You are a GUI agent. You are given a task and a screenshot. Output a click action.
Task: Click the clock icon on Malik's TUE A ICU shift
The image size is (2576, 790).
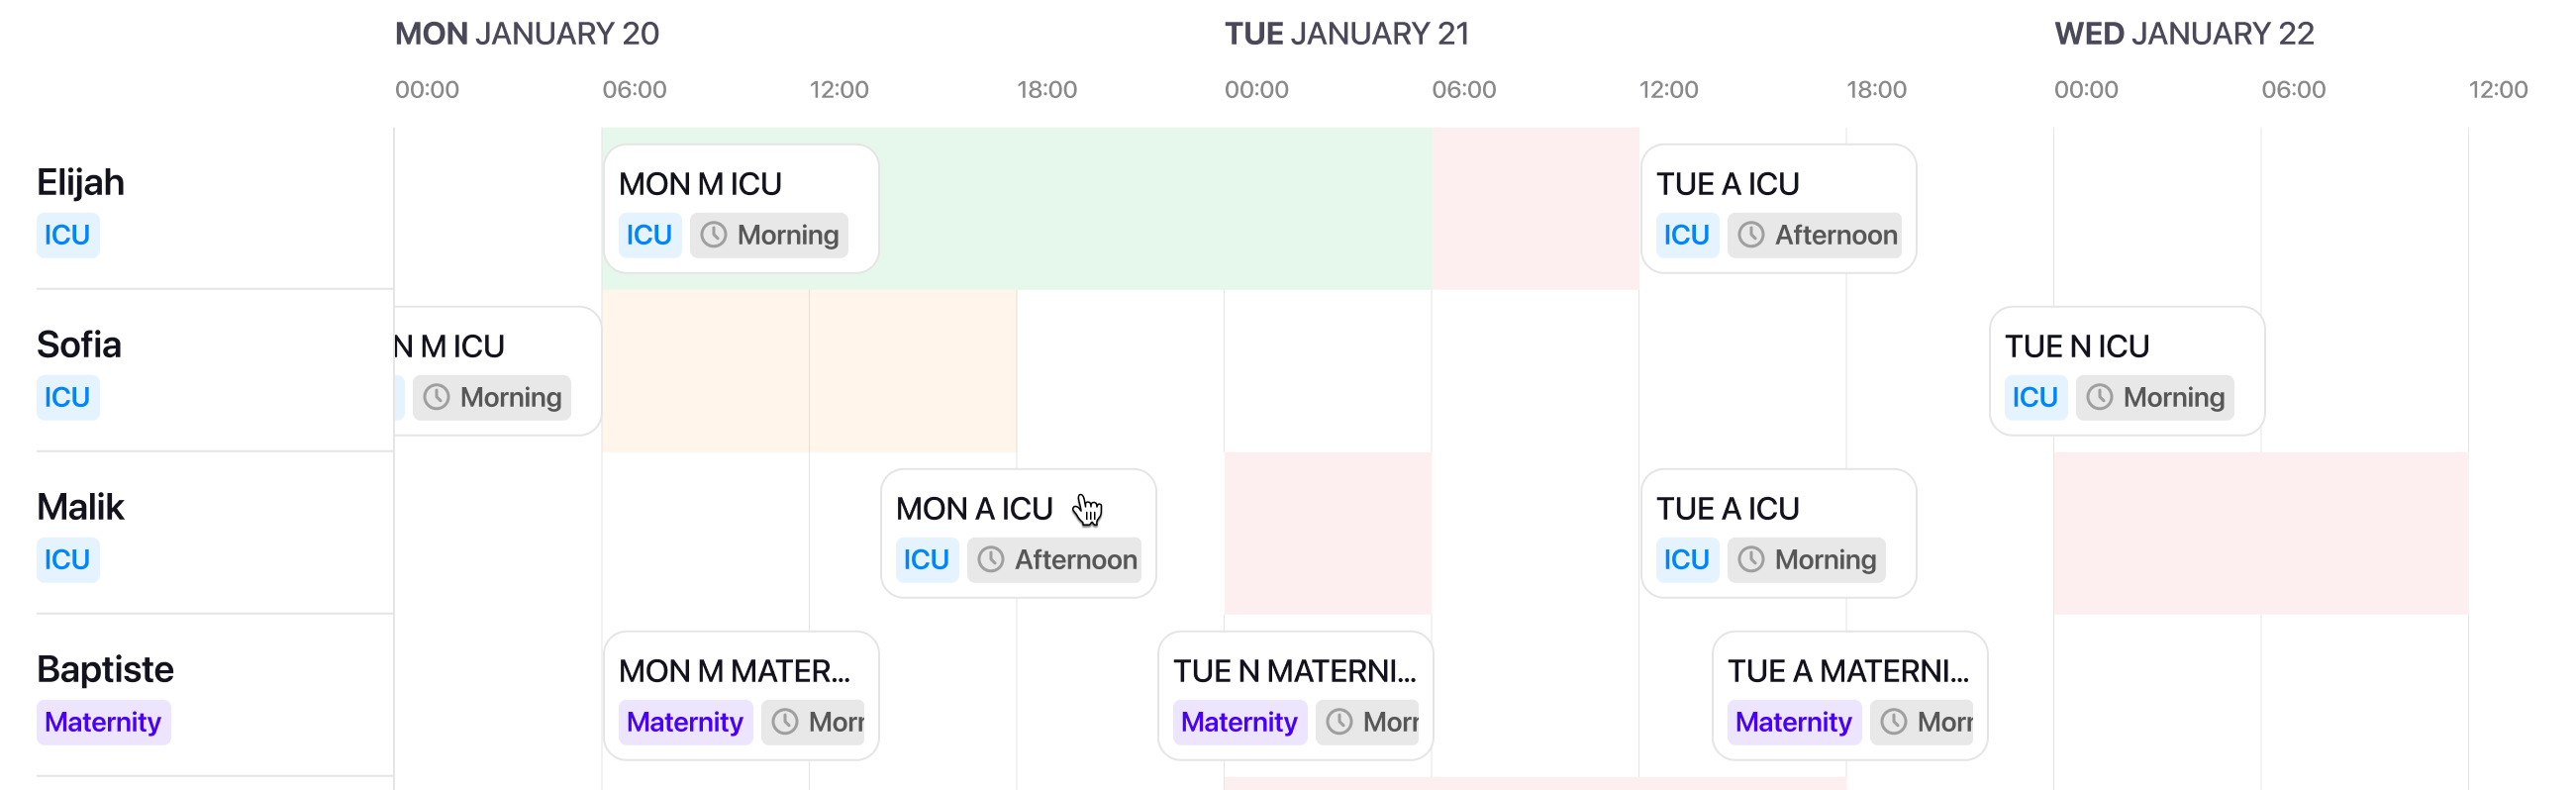pyautogui.click(x=1750, y=560)
